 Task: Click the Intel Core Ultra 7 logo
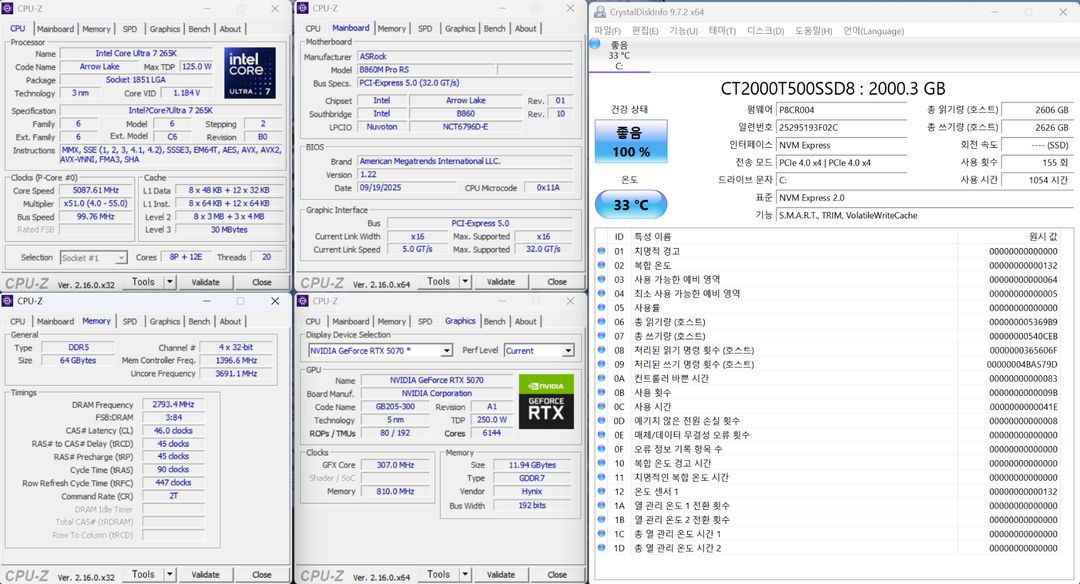coord(249,72)
